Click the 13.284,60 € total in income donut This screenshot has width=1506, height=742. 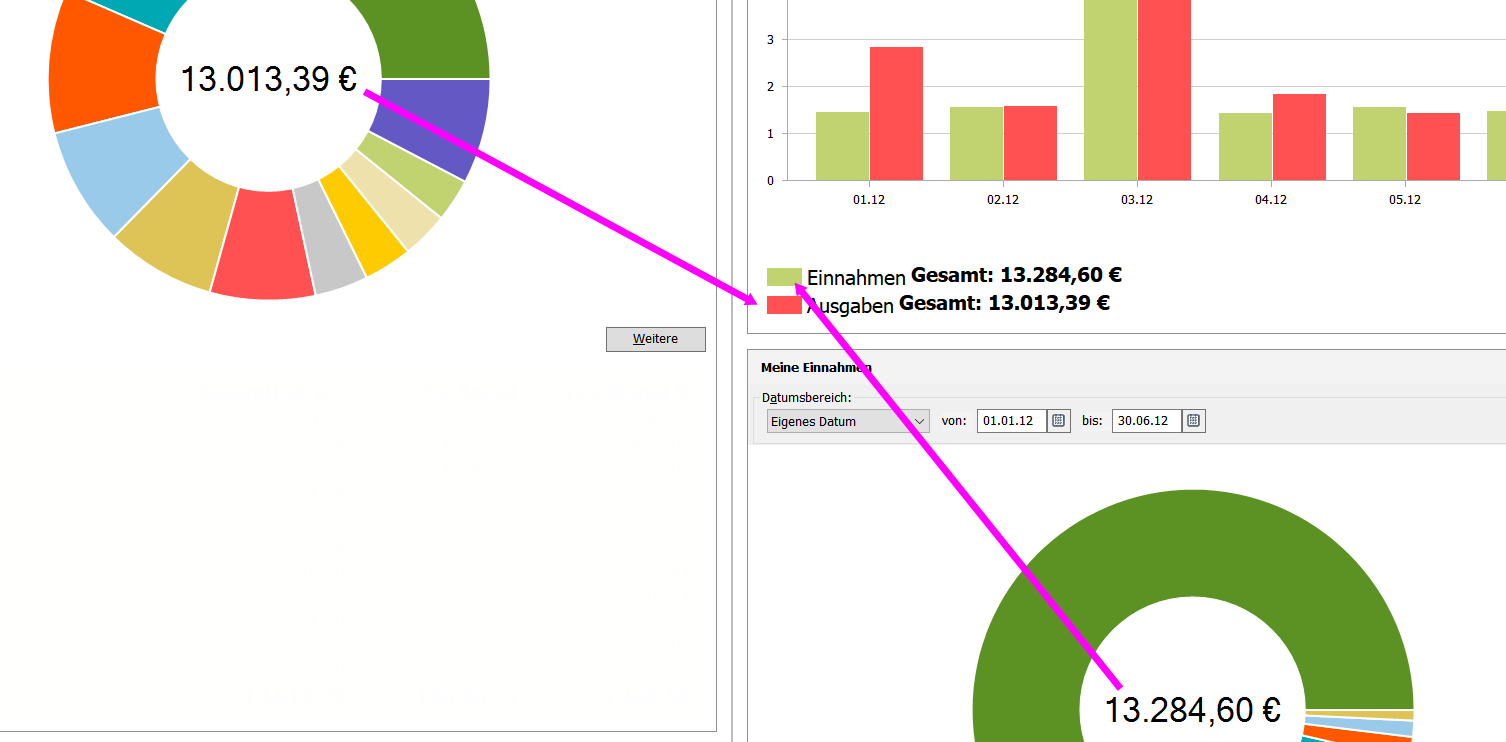1192,710
